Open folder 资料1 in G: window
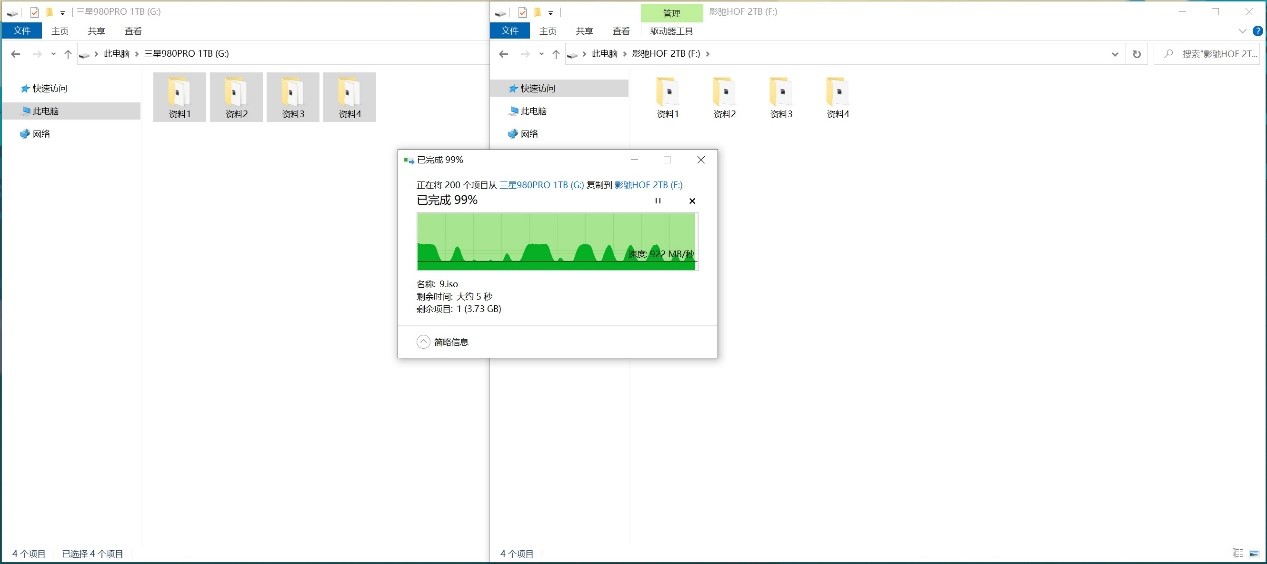The height and width of the screenshot is (564, 1267). pos(180,97)
